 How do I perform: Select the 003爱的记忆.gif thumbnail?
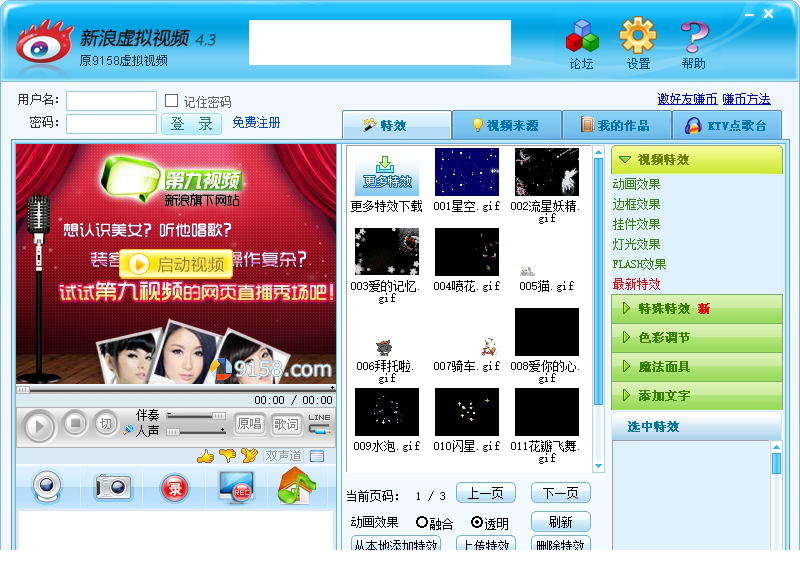point(387,252)
